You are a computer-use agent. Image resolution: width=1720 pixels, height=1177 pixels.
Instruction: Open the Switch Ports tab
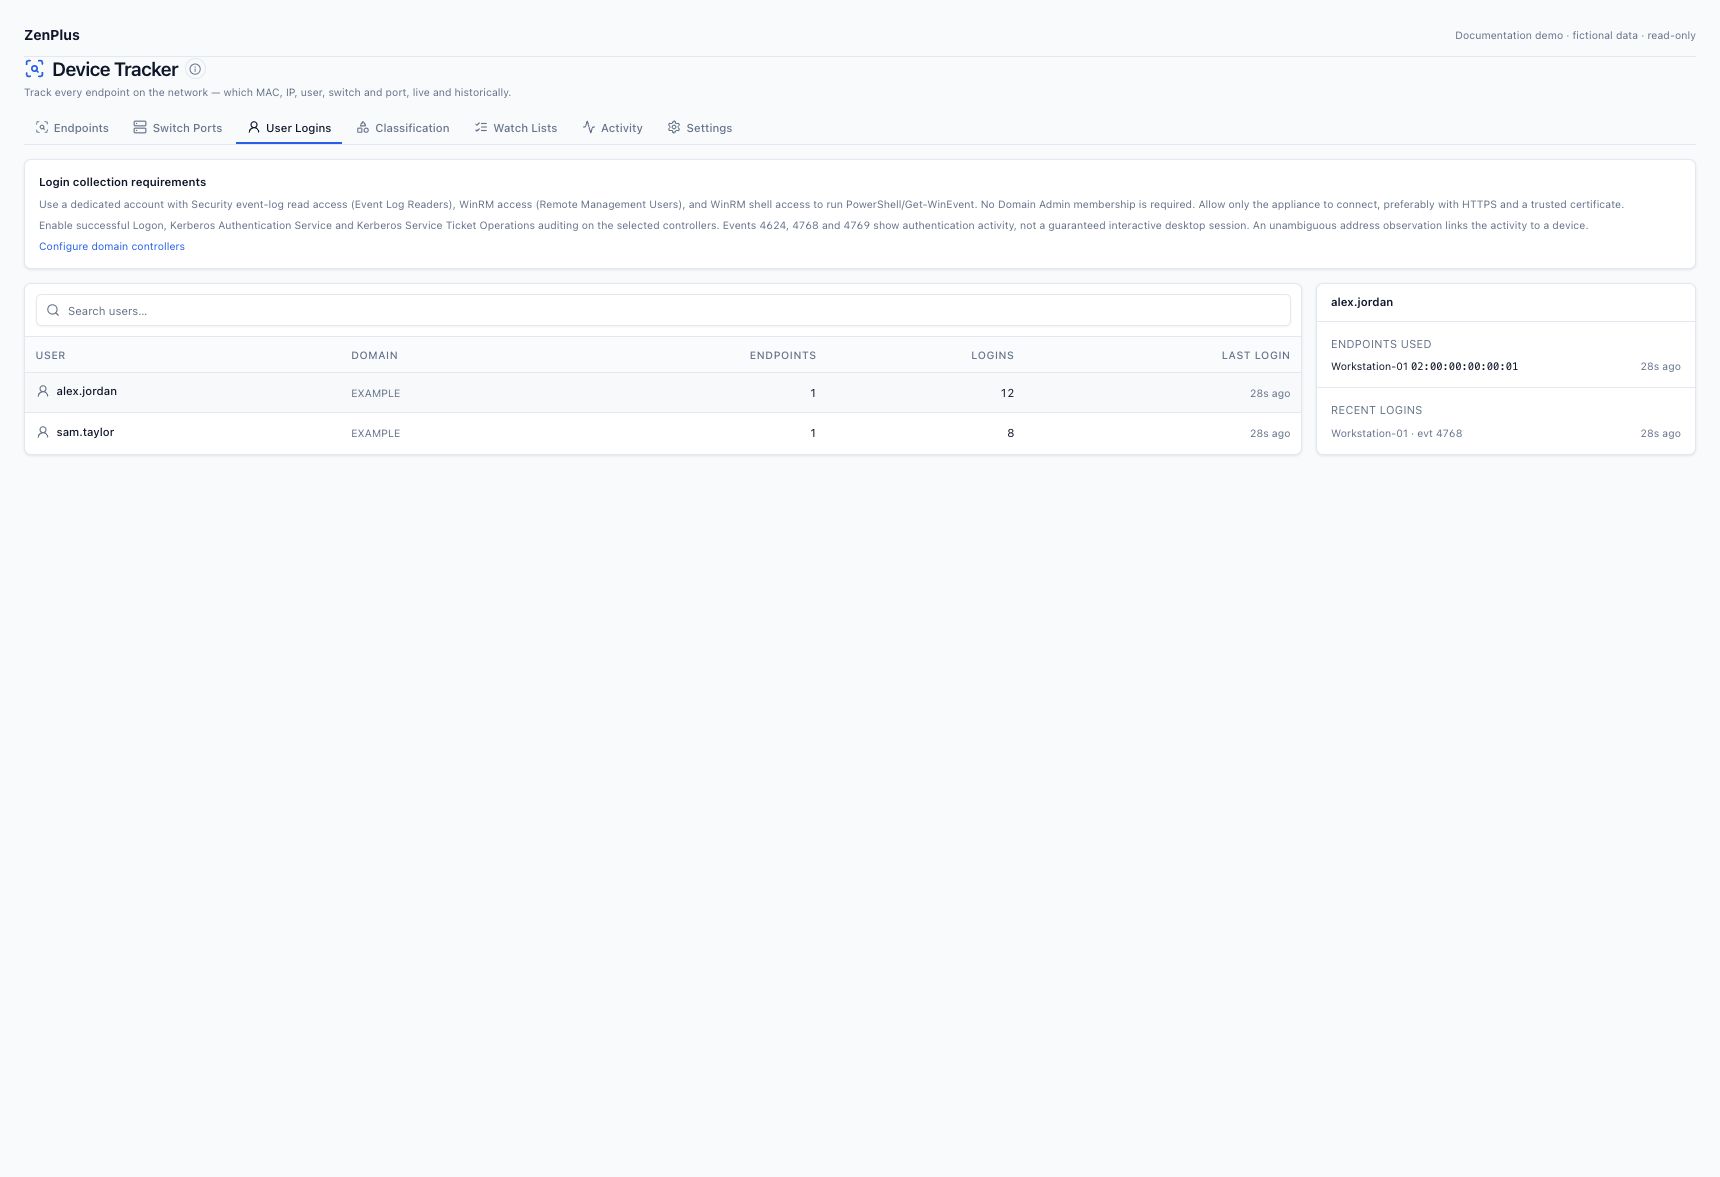178,128
